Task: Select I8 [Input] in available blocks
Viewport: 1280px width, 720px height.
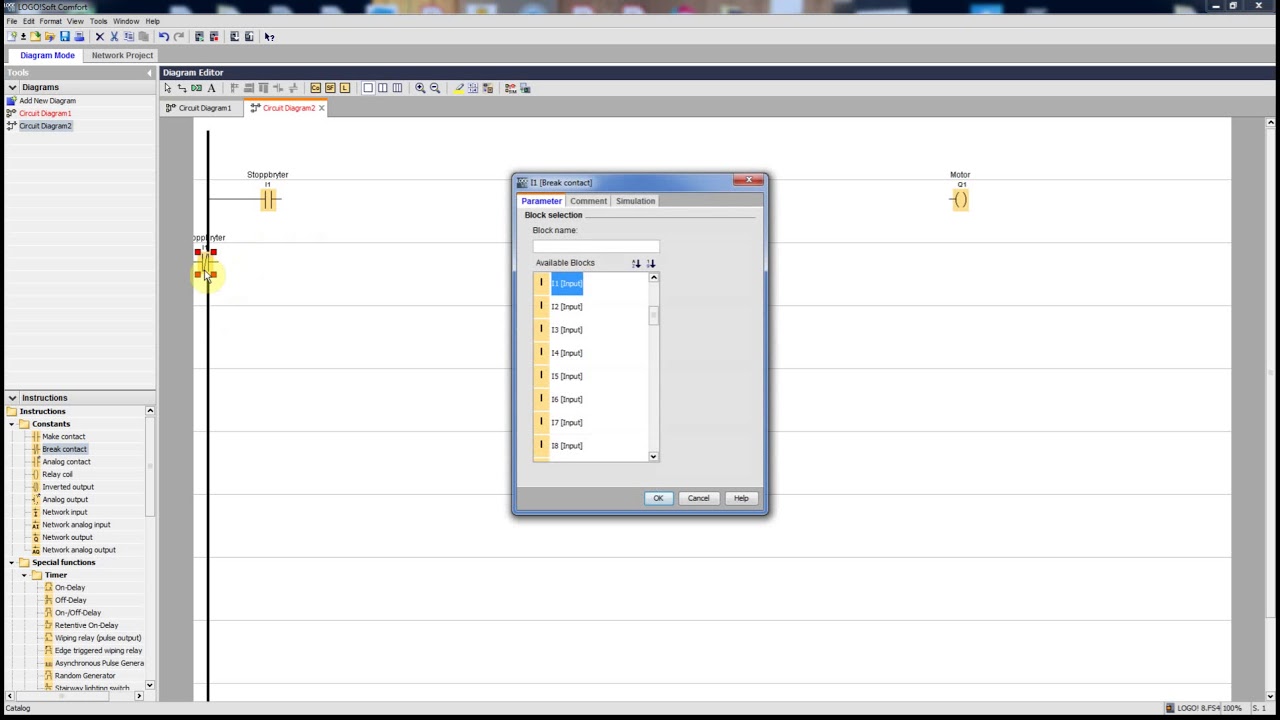Action: click(566, 446)
